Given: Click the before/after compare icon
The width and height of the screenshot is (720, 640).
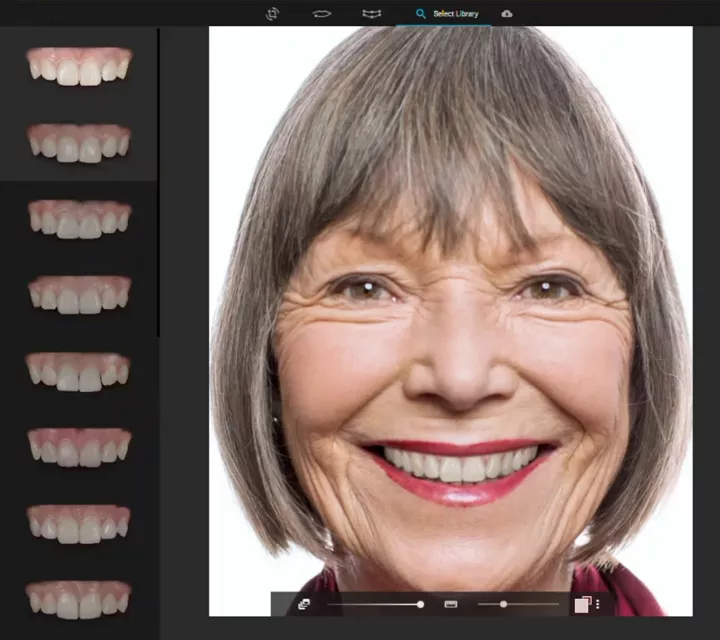Looking at the screenshot, I should tap(582, 604).
